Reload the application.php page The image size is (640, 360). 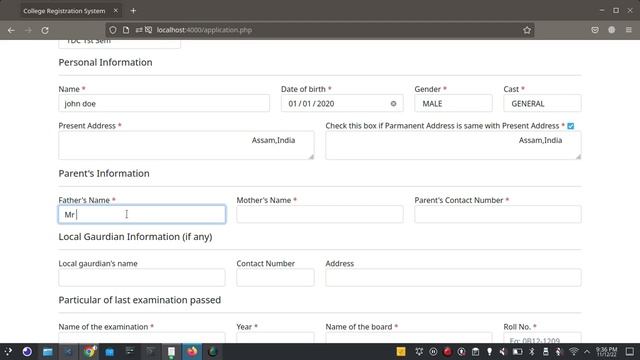[x=45, y=30]
